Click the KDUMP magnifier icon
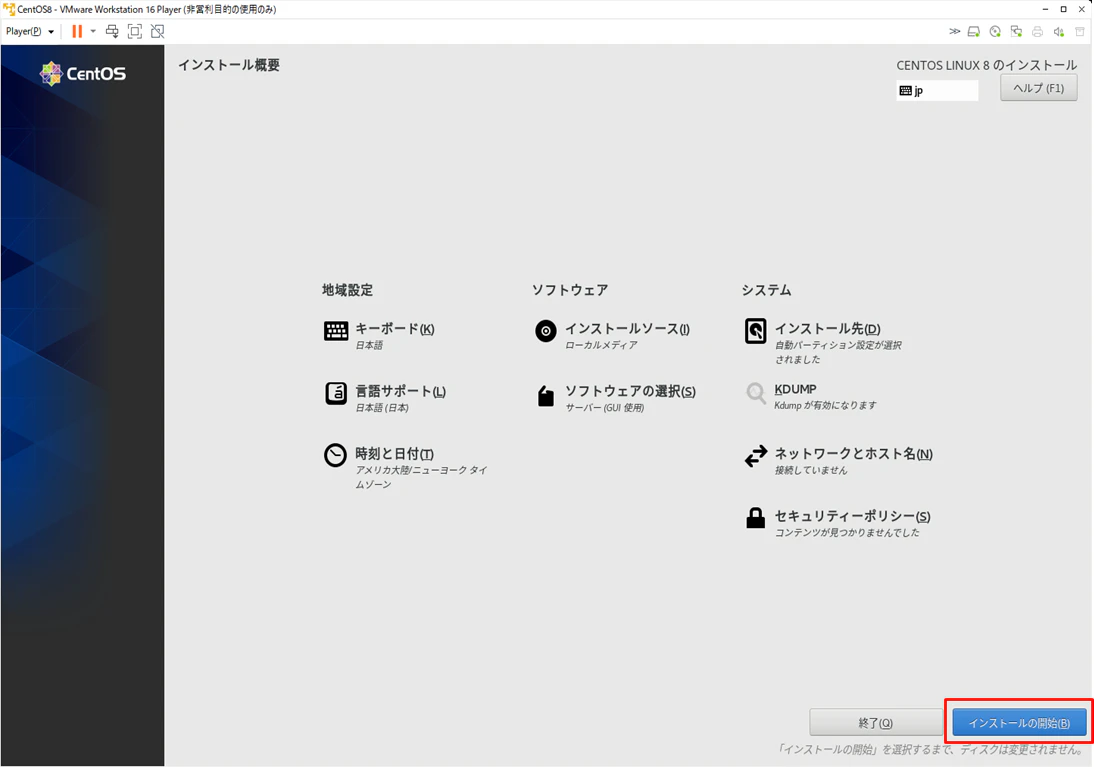The height and width of the screenshot is (767, 1094). point(756,393)
